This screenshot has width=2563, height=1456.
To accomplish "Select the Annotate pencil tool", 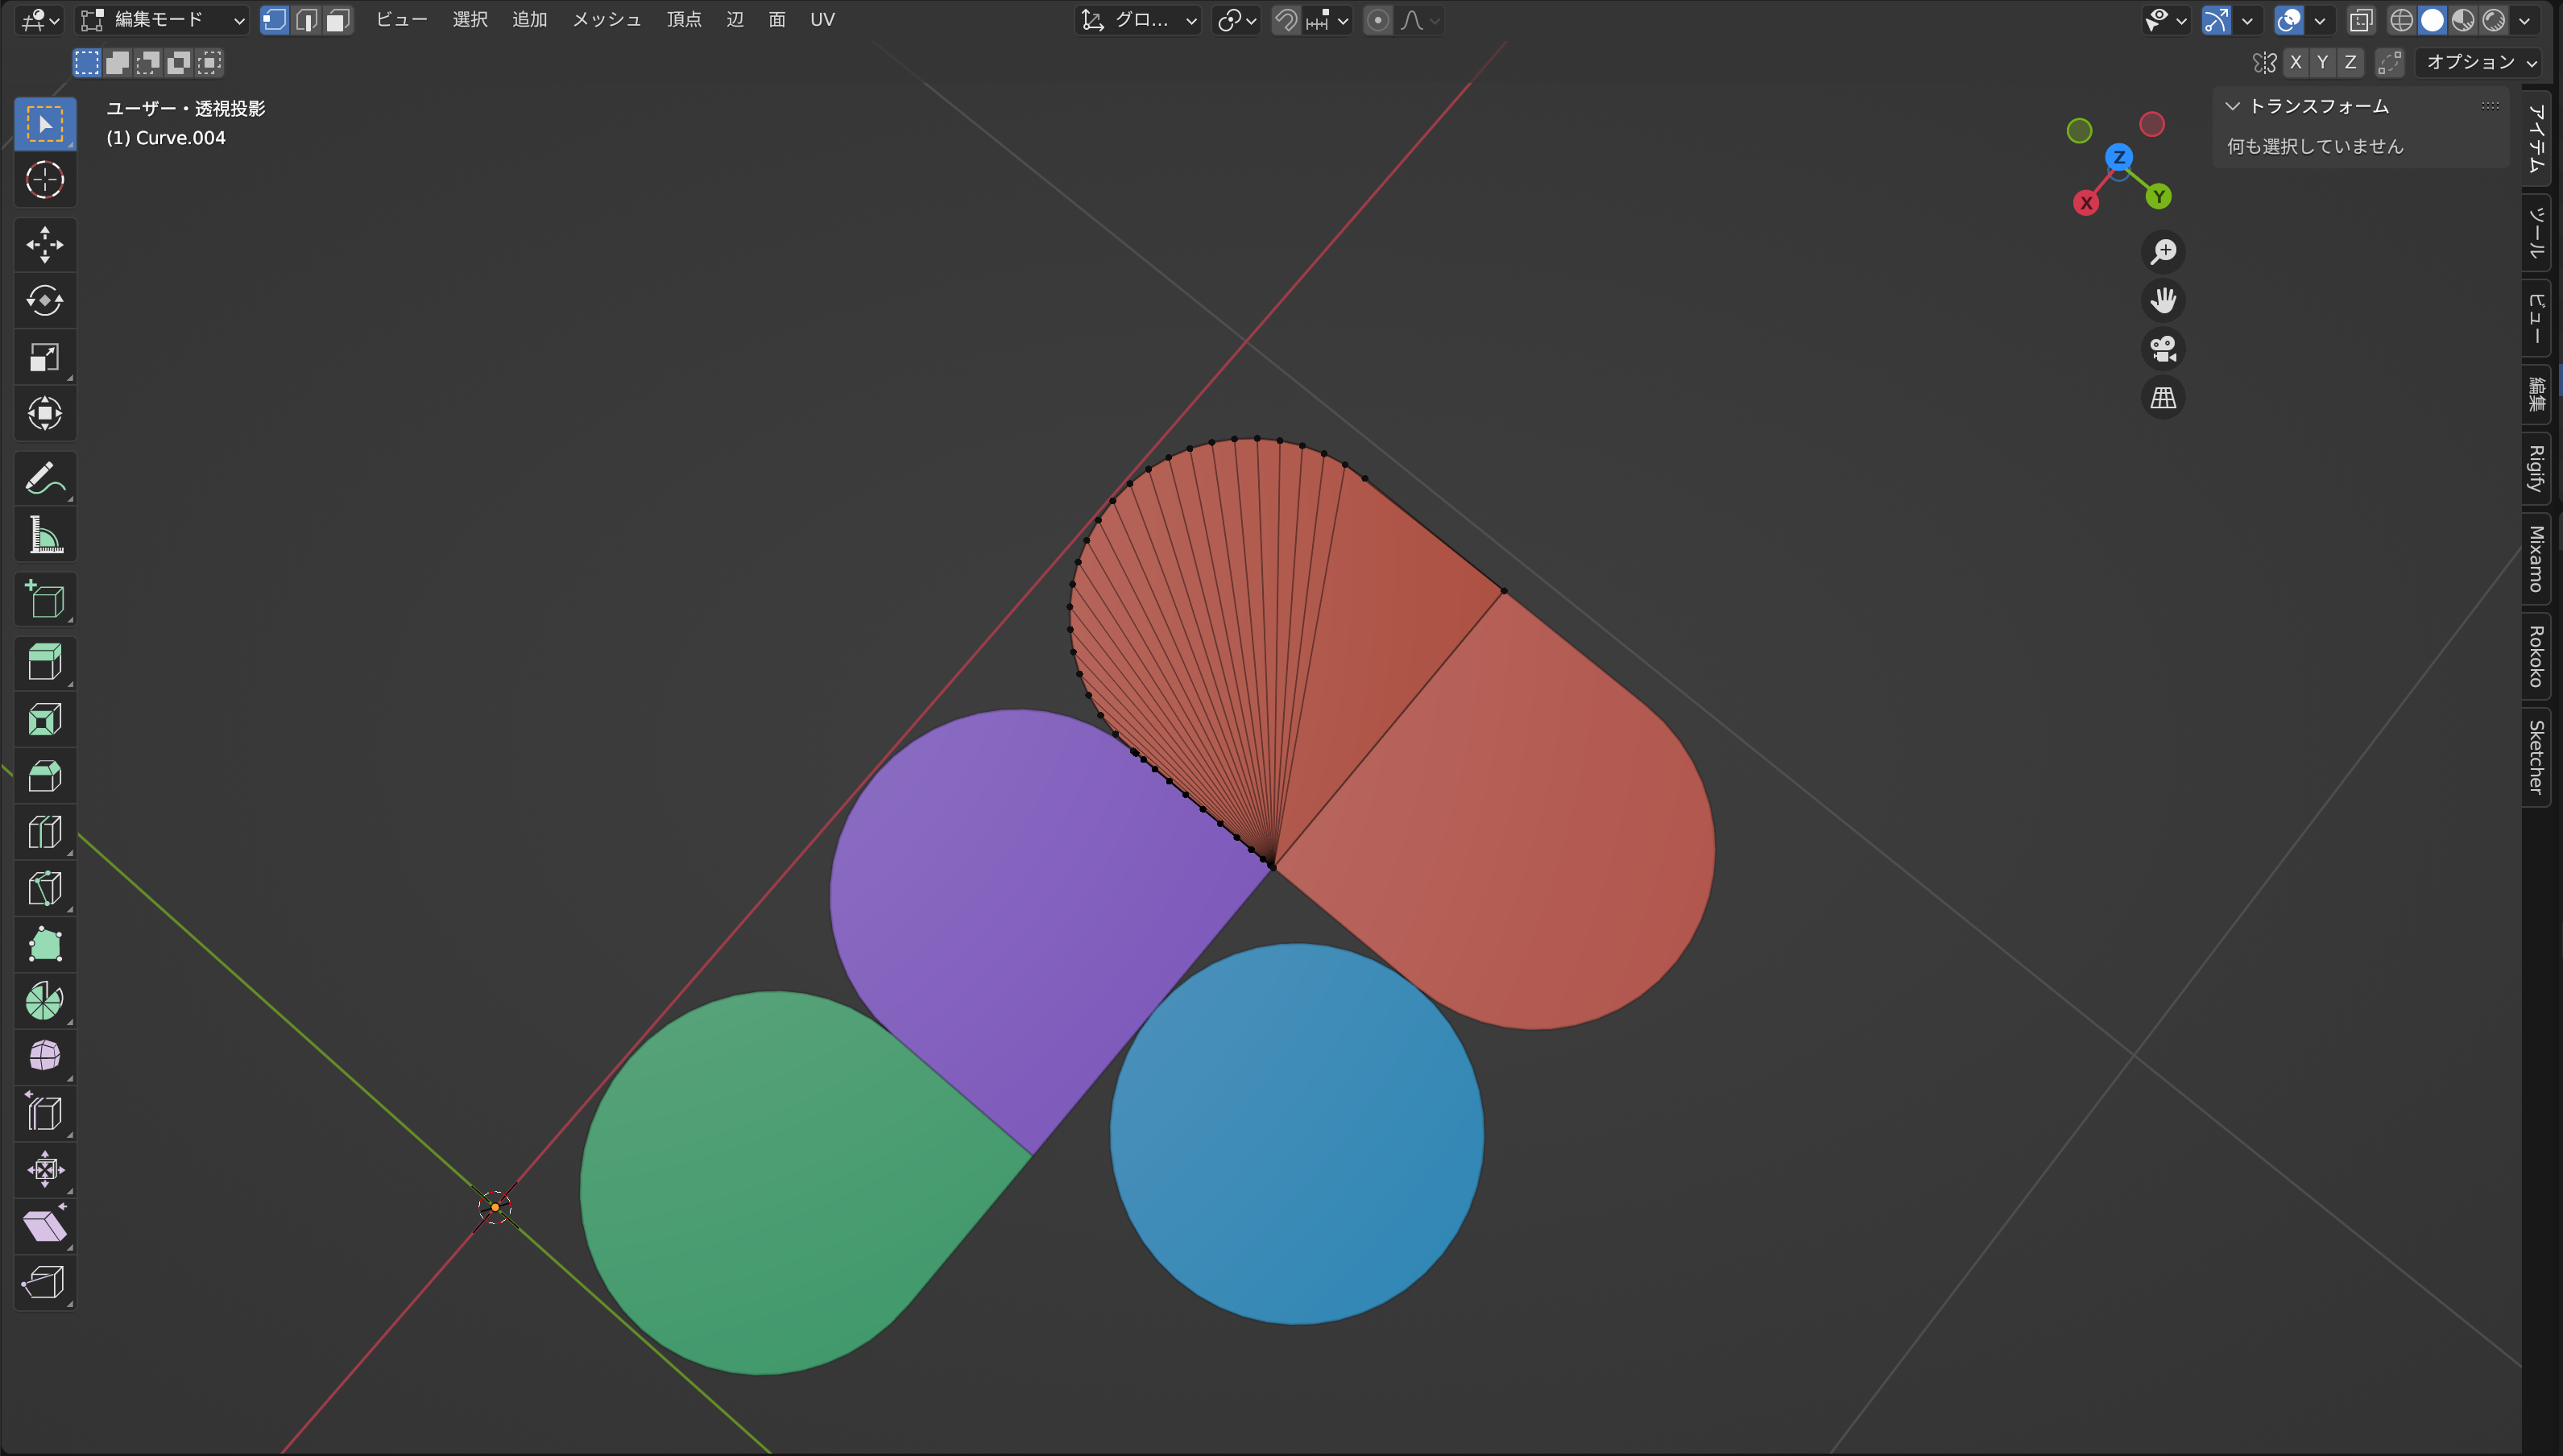I will pyautogui.click(x=45, y=479).
